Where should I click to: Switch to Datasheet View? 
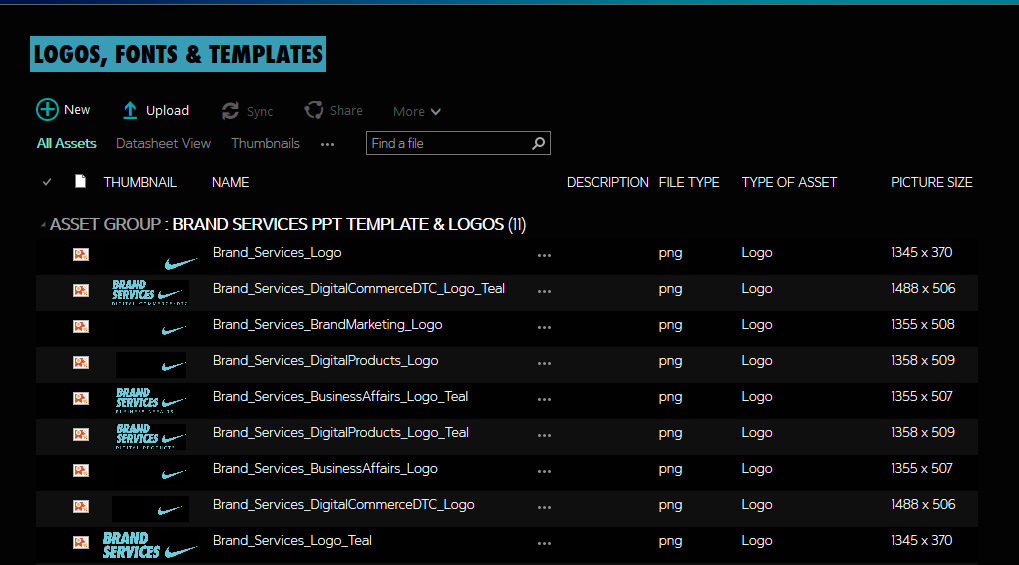tap(163, 143)
